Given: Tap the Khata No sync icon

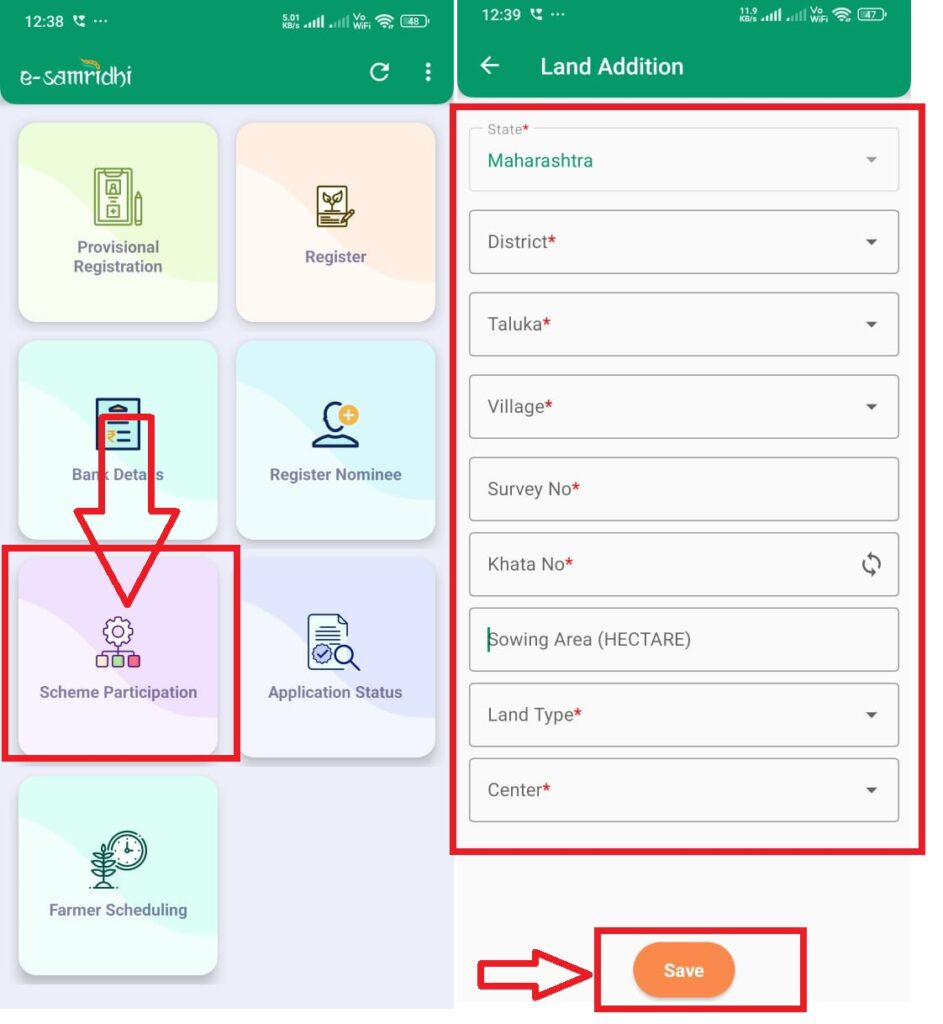Looking at the screenshot, I should click(x=871, y=565).
